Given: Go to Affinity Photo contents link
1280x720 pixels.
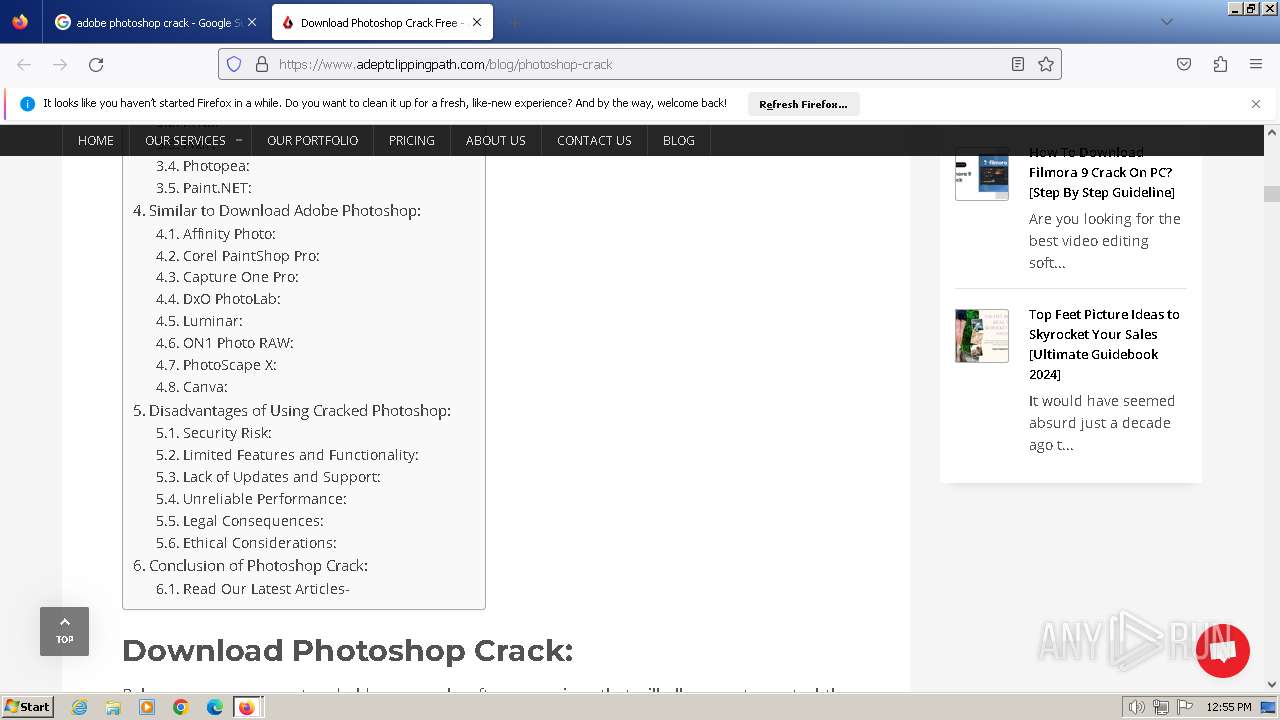Looking at the screenshot, I should 216,234.
